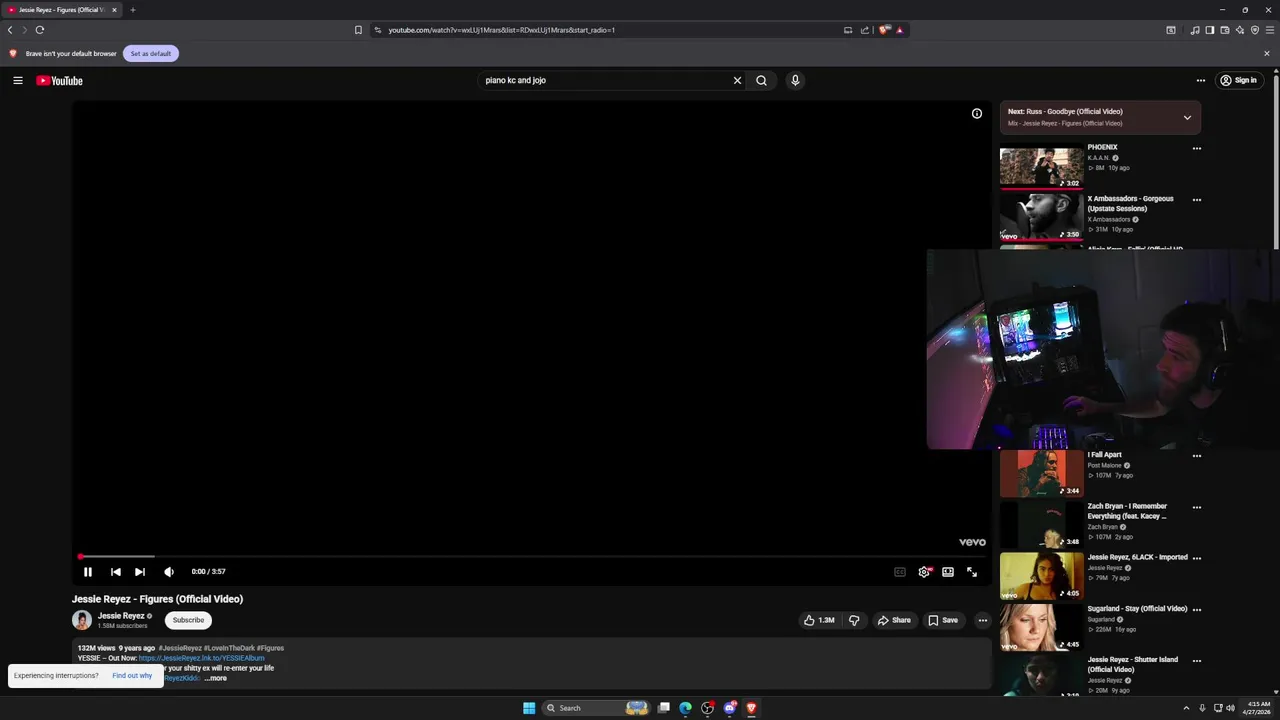Open PHOENIX video thumbnail

coord(1041,167)
